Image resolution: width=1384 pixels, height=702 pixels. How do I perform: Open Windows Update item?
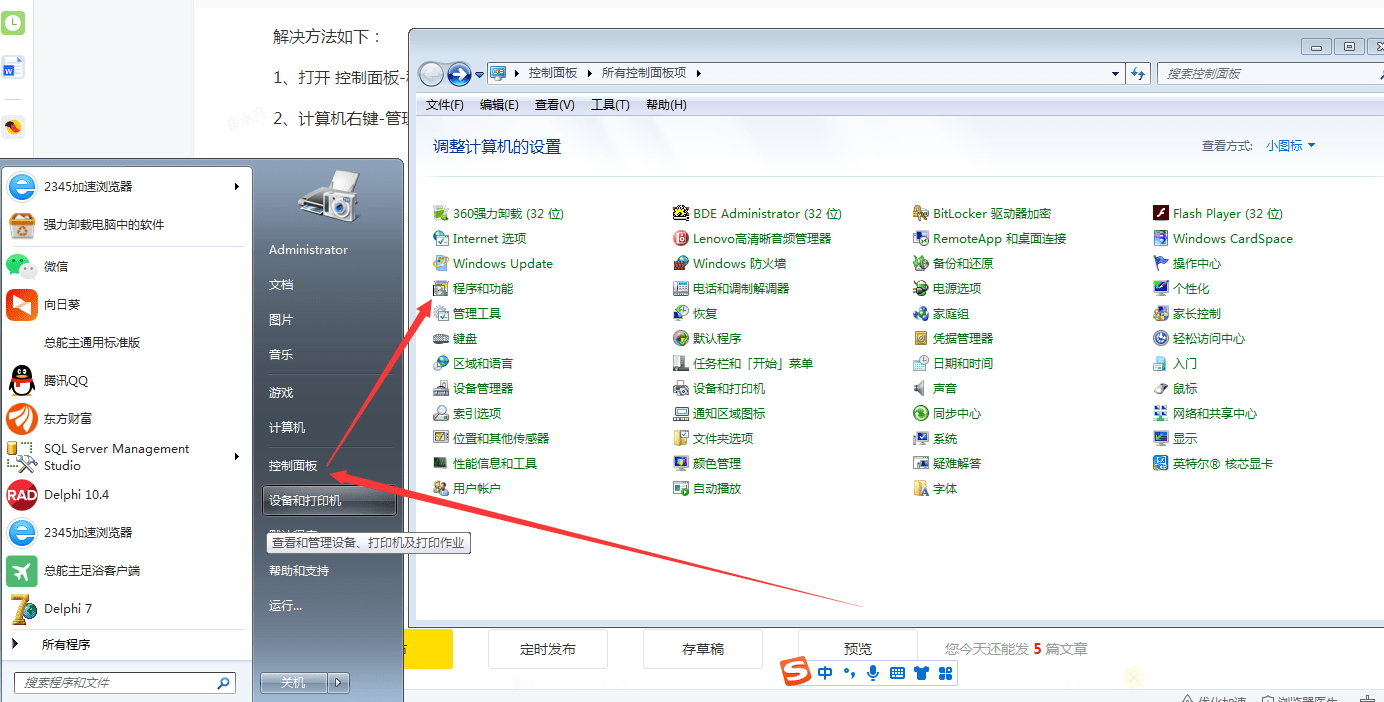coord(502,264)
